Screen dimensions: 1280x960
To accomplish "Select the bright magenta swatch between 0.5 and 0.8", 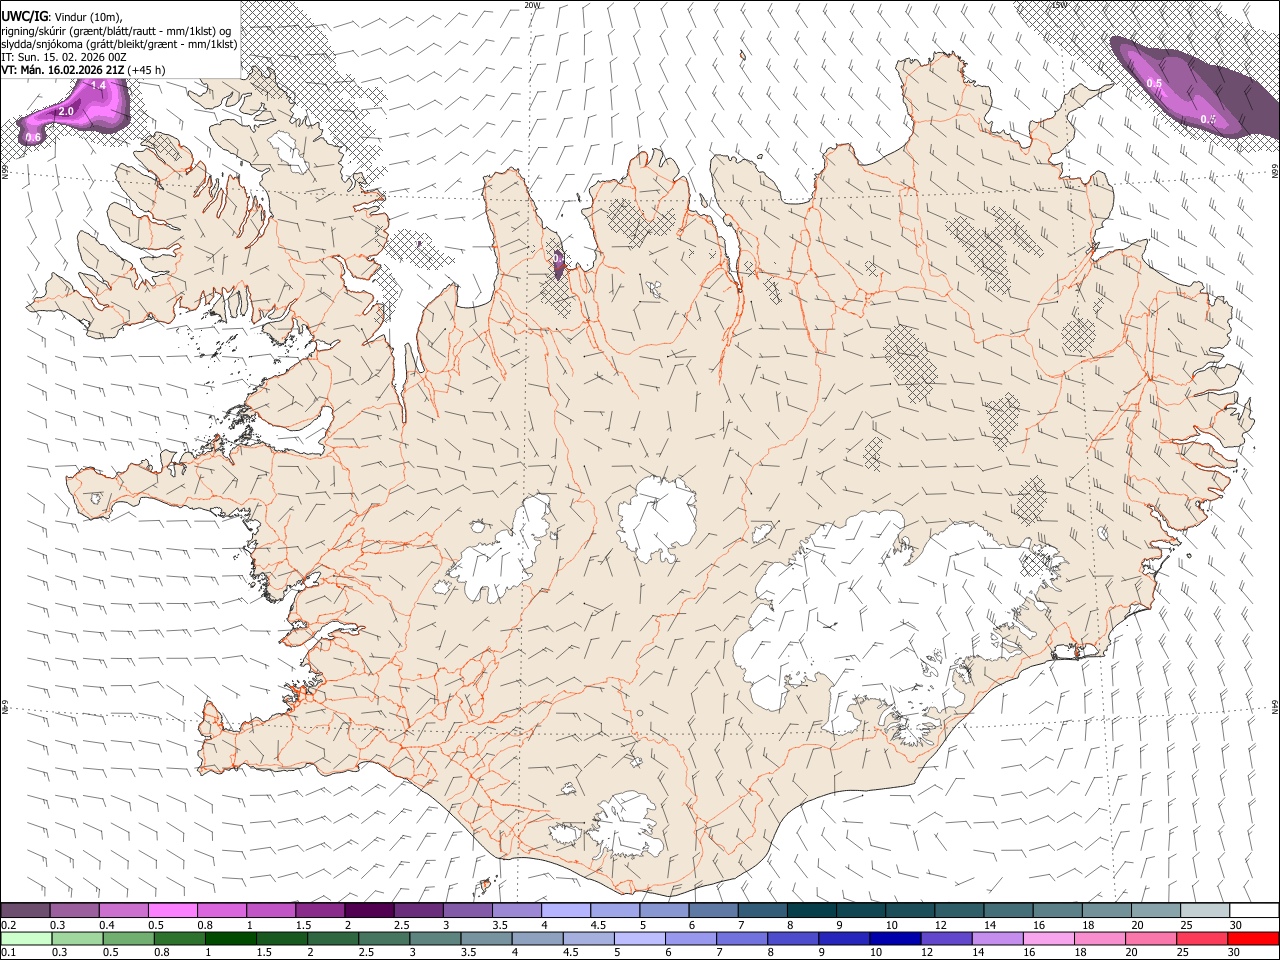I will click(173, 910).
